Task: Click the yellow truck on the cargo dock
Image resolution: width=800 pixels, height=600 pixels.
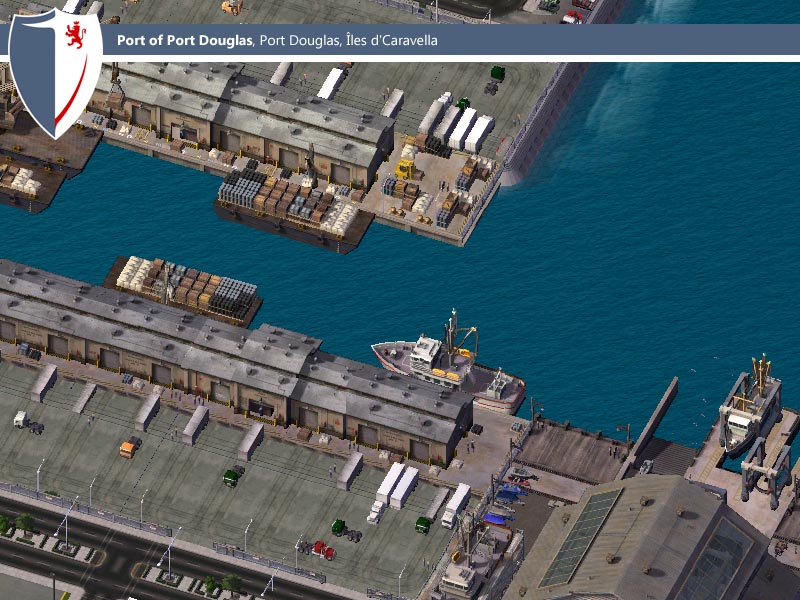Action: 407,169
